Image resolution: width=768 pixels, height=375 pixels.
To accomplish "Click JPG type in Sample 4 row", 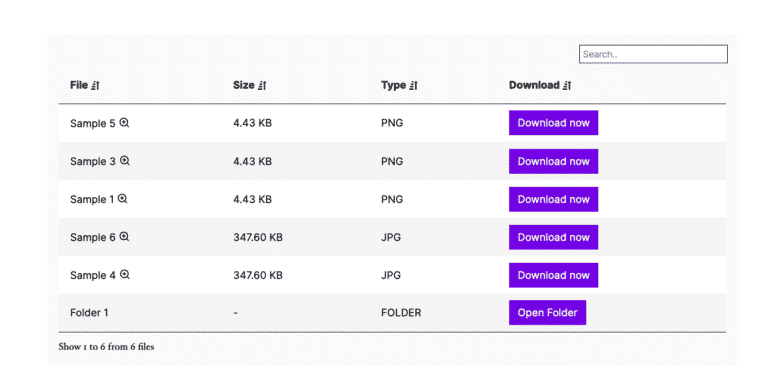I will [x=391, y=275].
